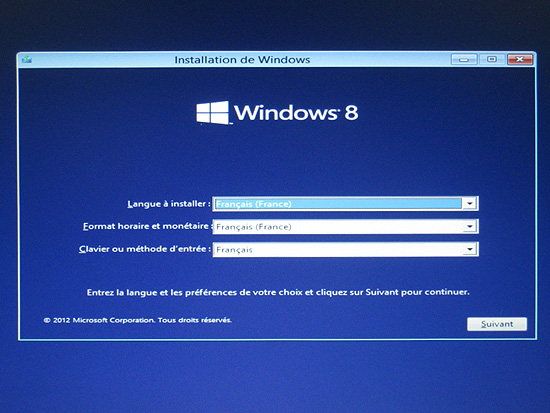Expand the Clavier ou méthode d'entrée arrow
This screenshot has width=550, height=413.
tap(470, 249)
